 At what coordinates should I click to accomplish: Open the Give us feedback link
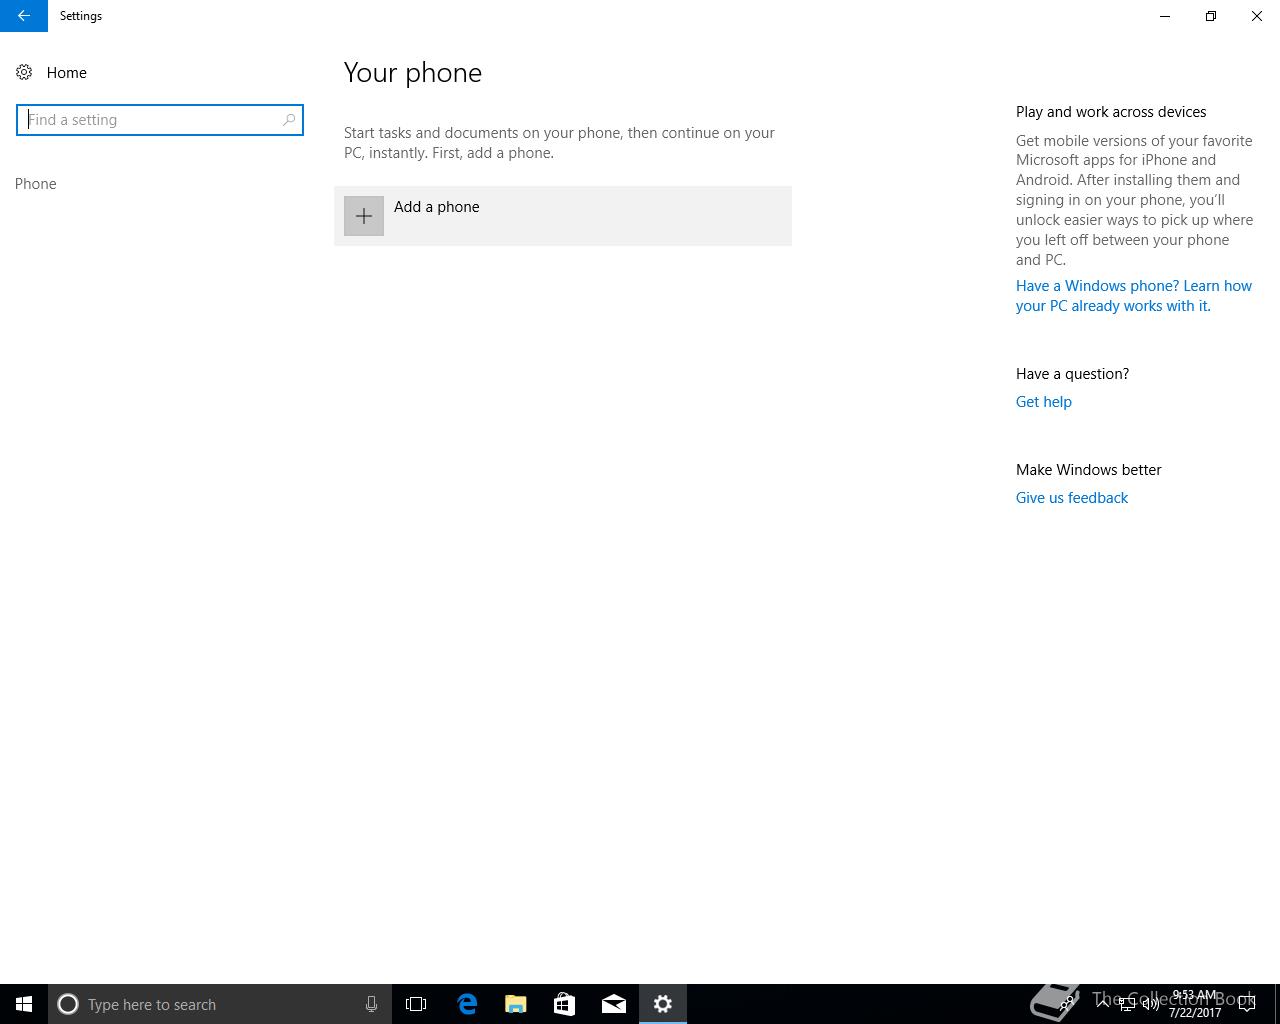1071,498
